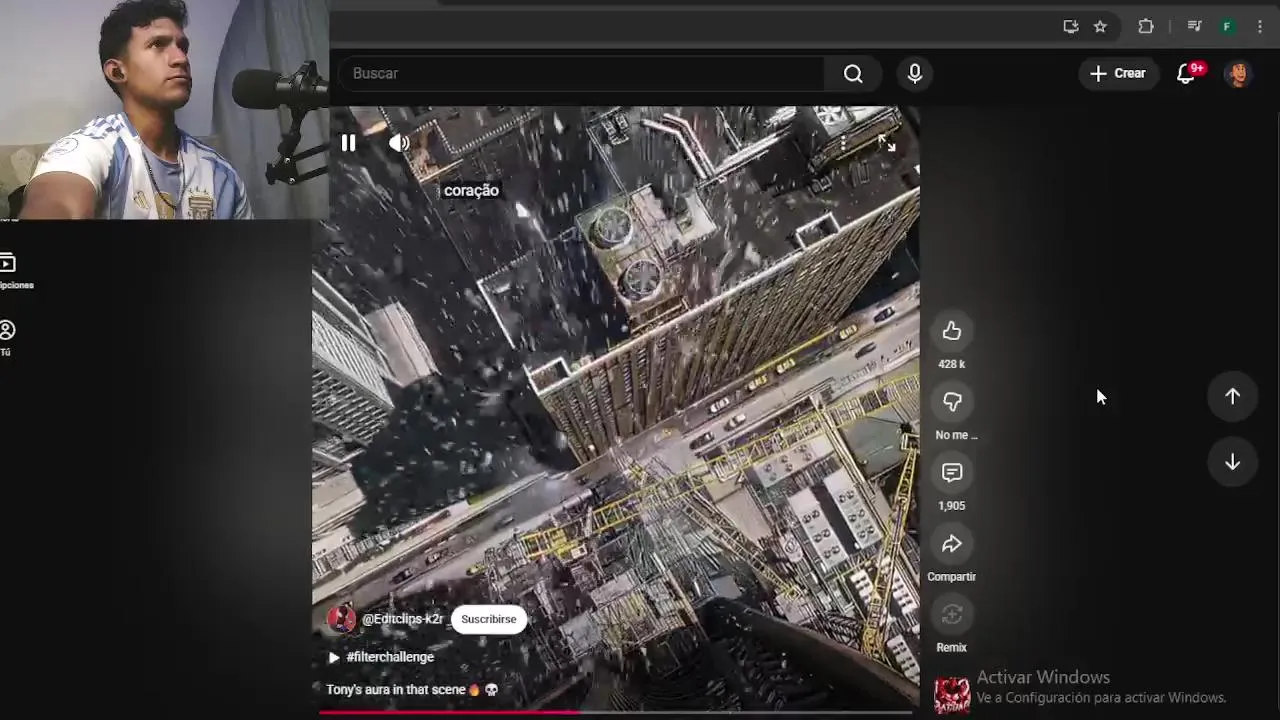The image size is (1280, 720).
Task: Click the 'coração' caption text
Action: (x=471, y=190)
